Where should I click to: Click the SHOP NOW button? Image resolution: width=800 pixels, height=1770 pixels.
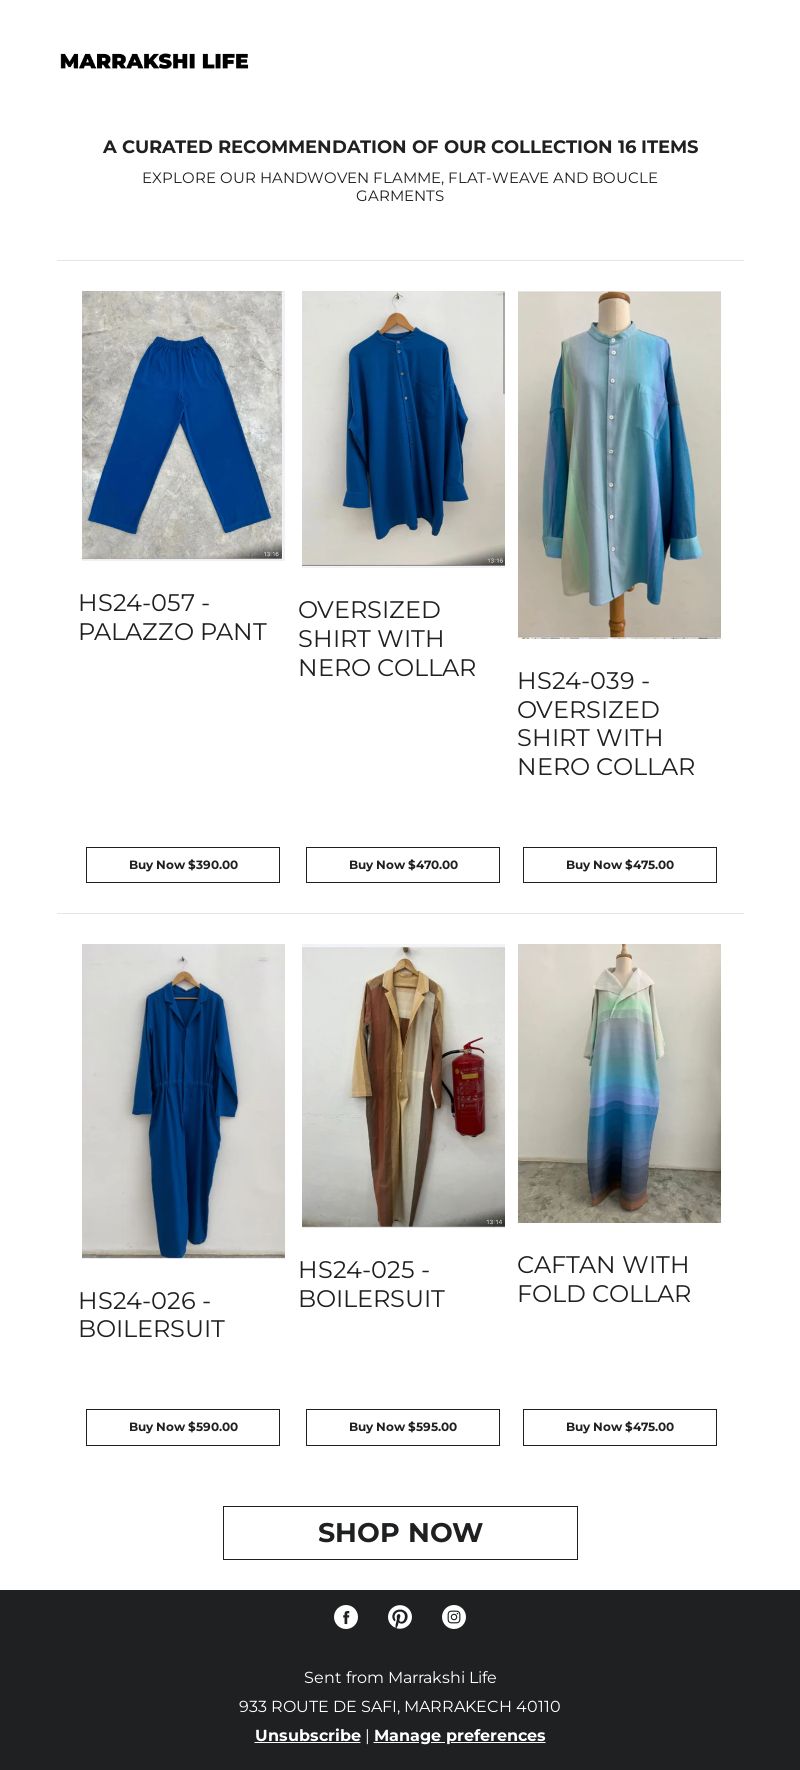(400, 1533)
